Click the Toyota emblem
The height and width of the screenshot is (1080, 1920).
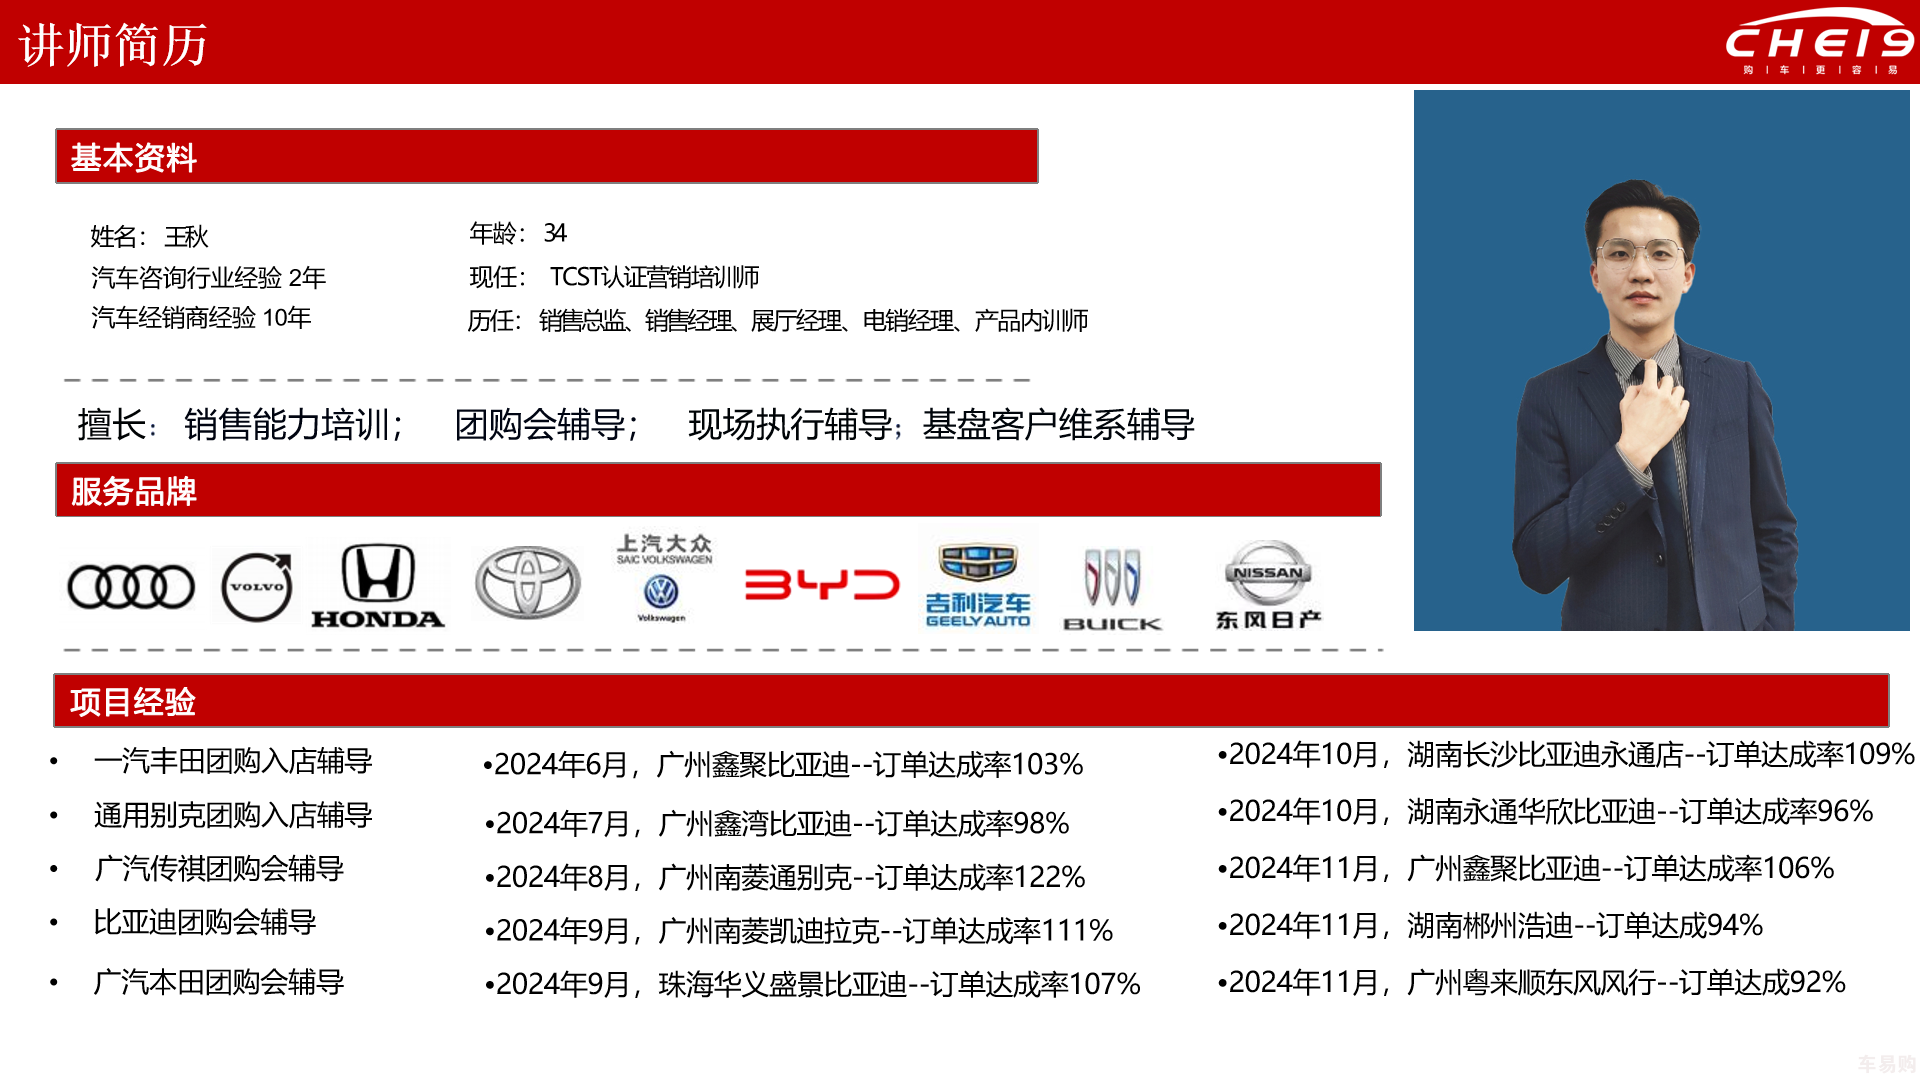coord(528,582)
